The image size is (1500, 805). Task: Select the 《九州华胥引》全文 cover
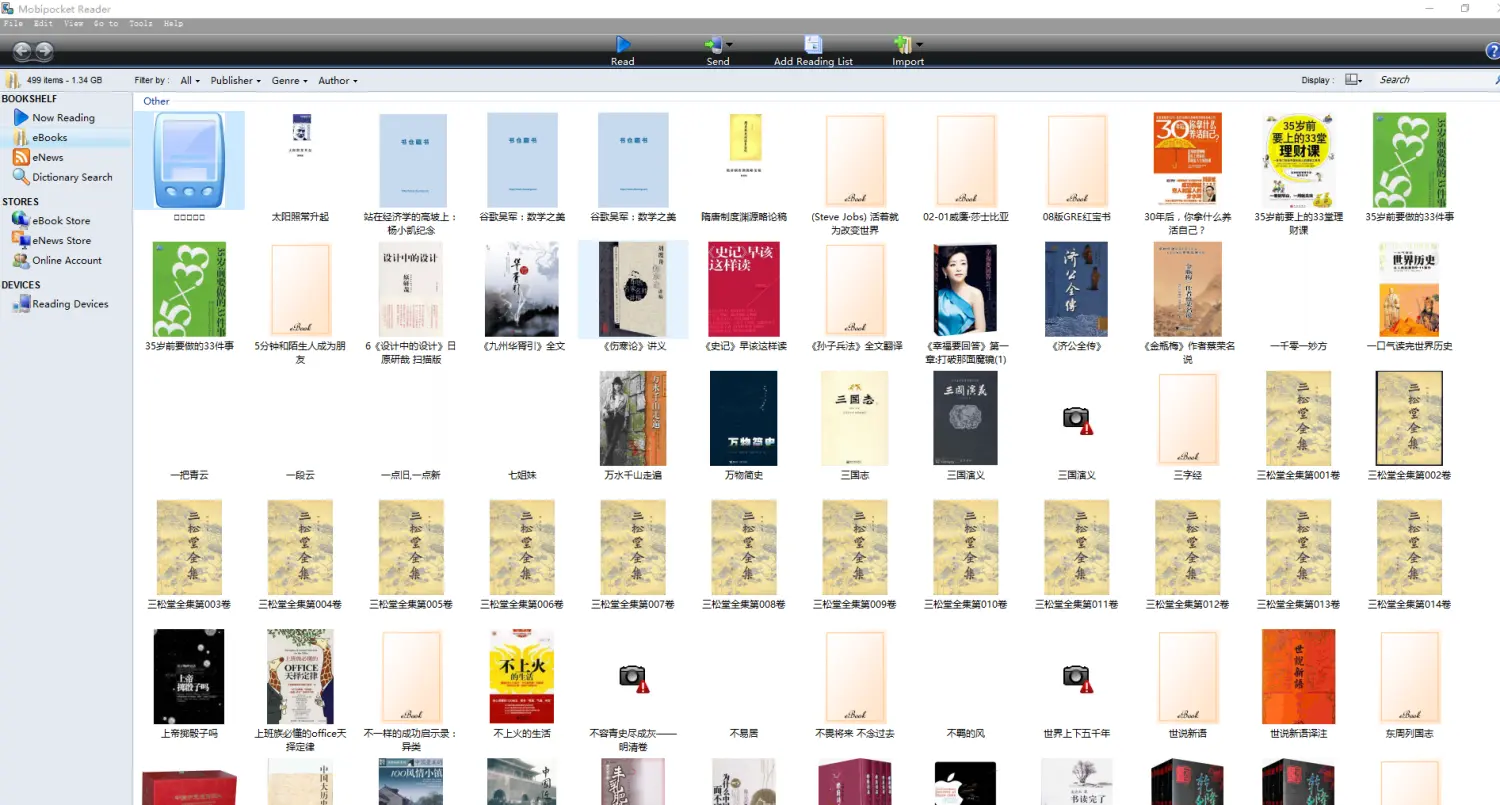tap(522, 289)
